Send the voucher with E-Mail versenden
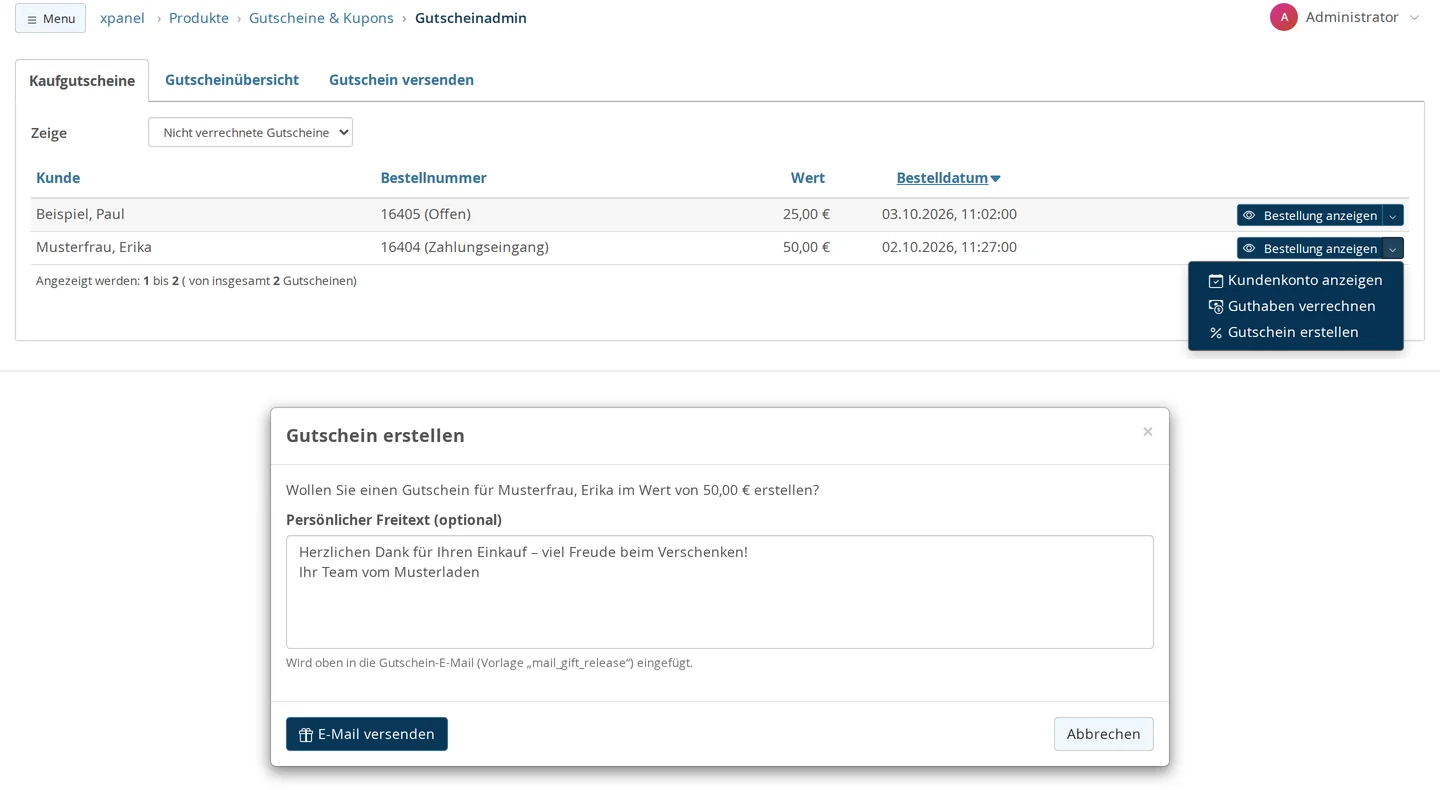The image size is (1440, 790). [367, 734]
